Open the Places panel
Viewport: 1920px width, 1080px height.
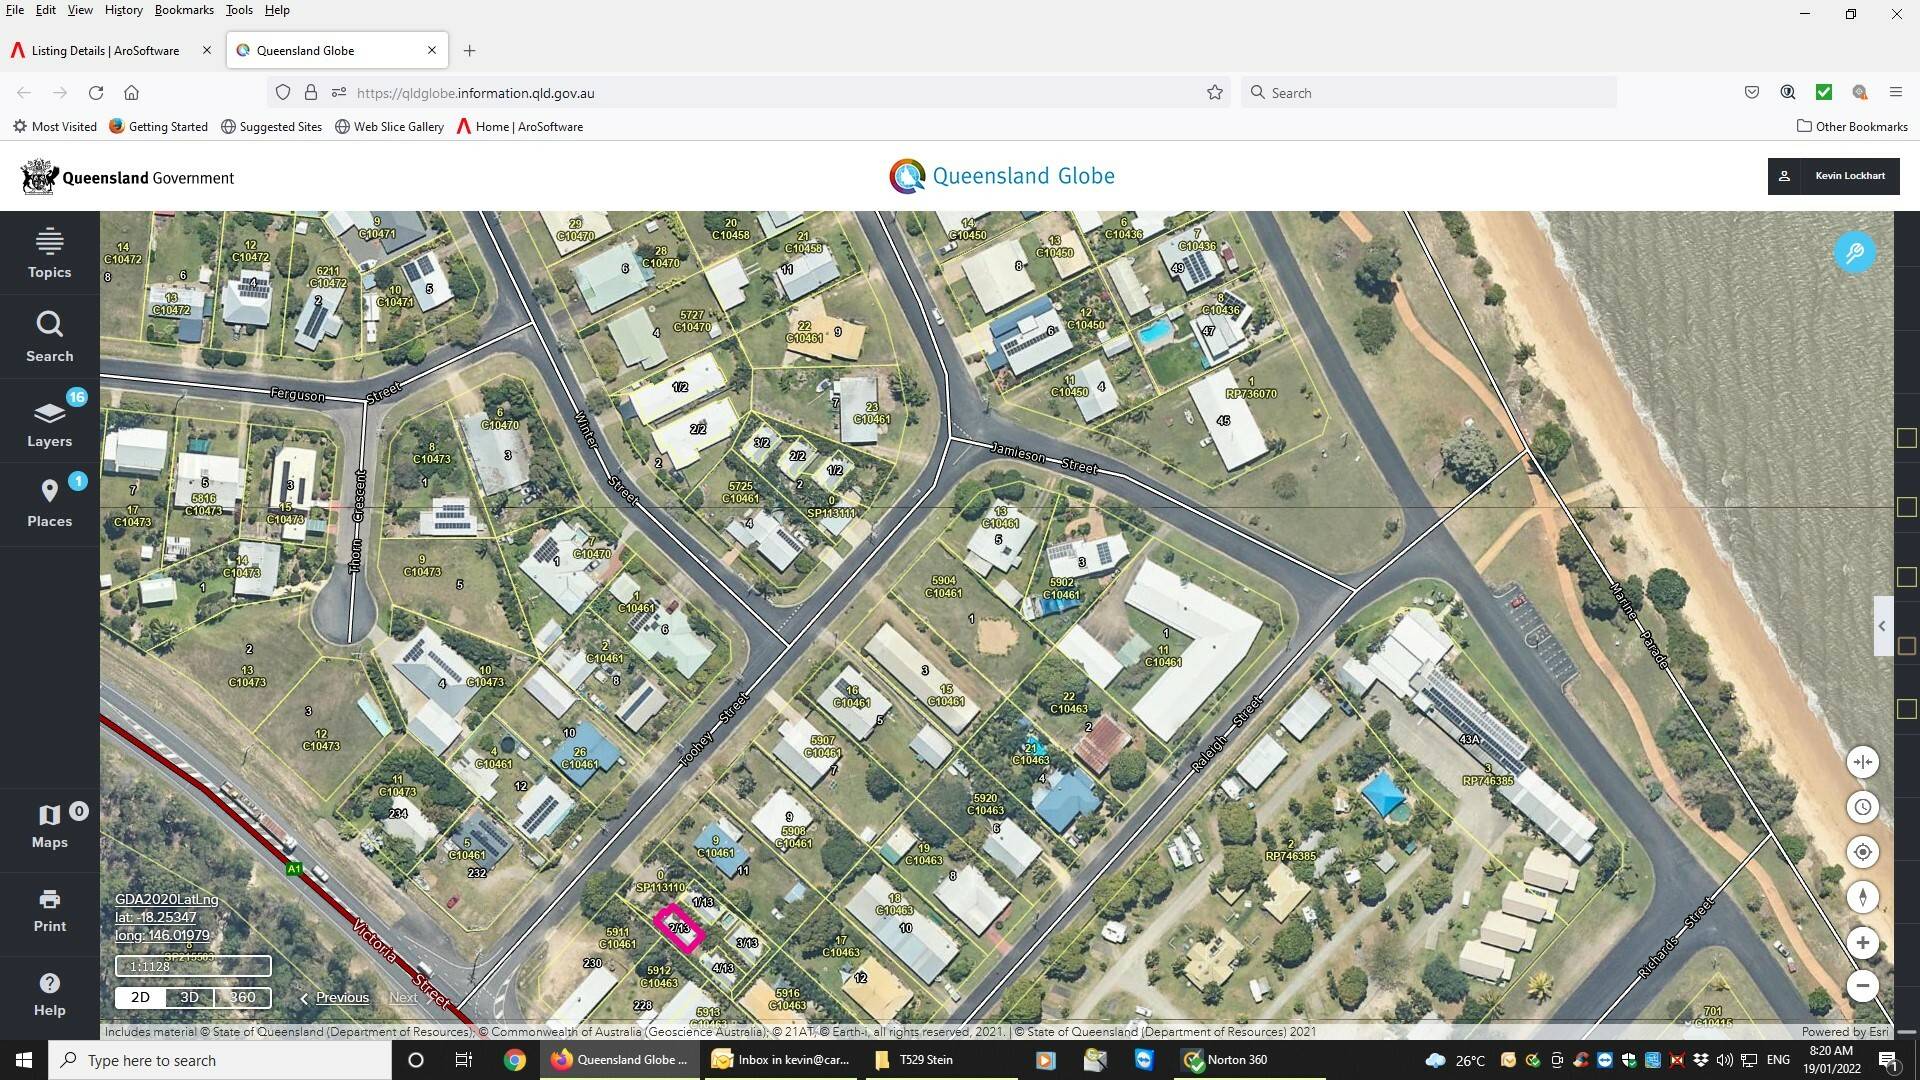point(49,502)
